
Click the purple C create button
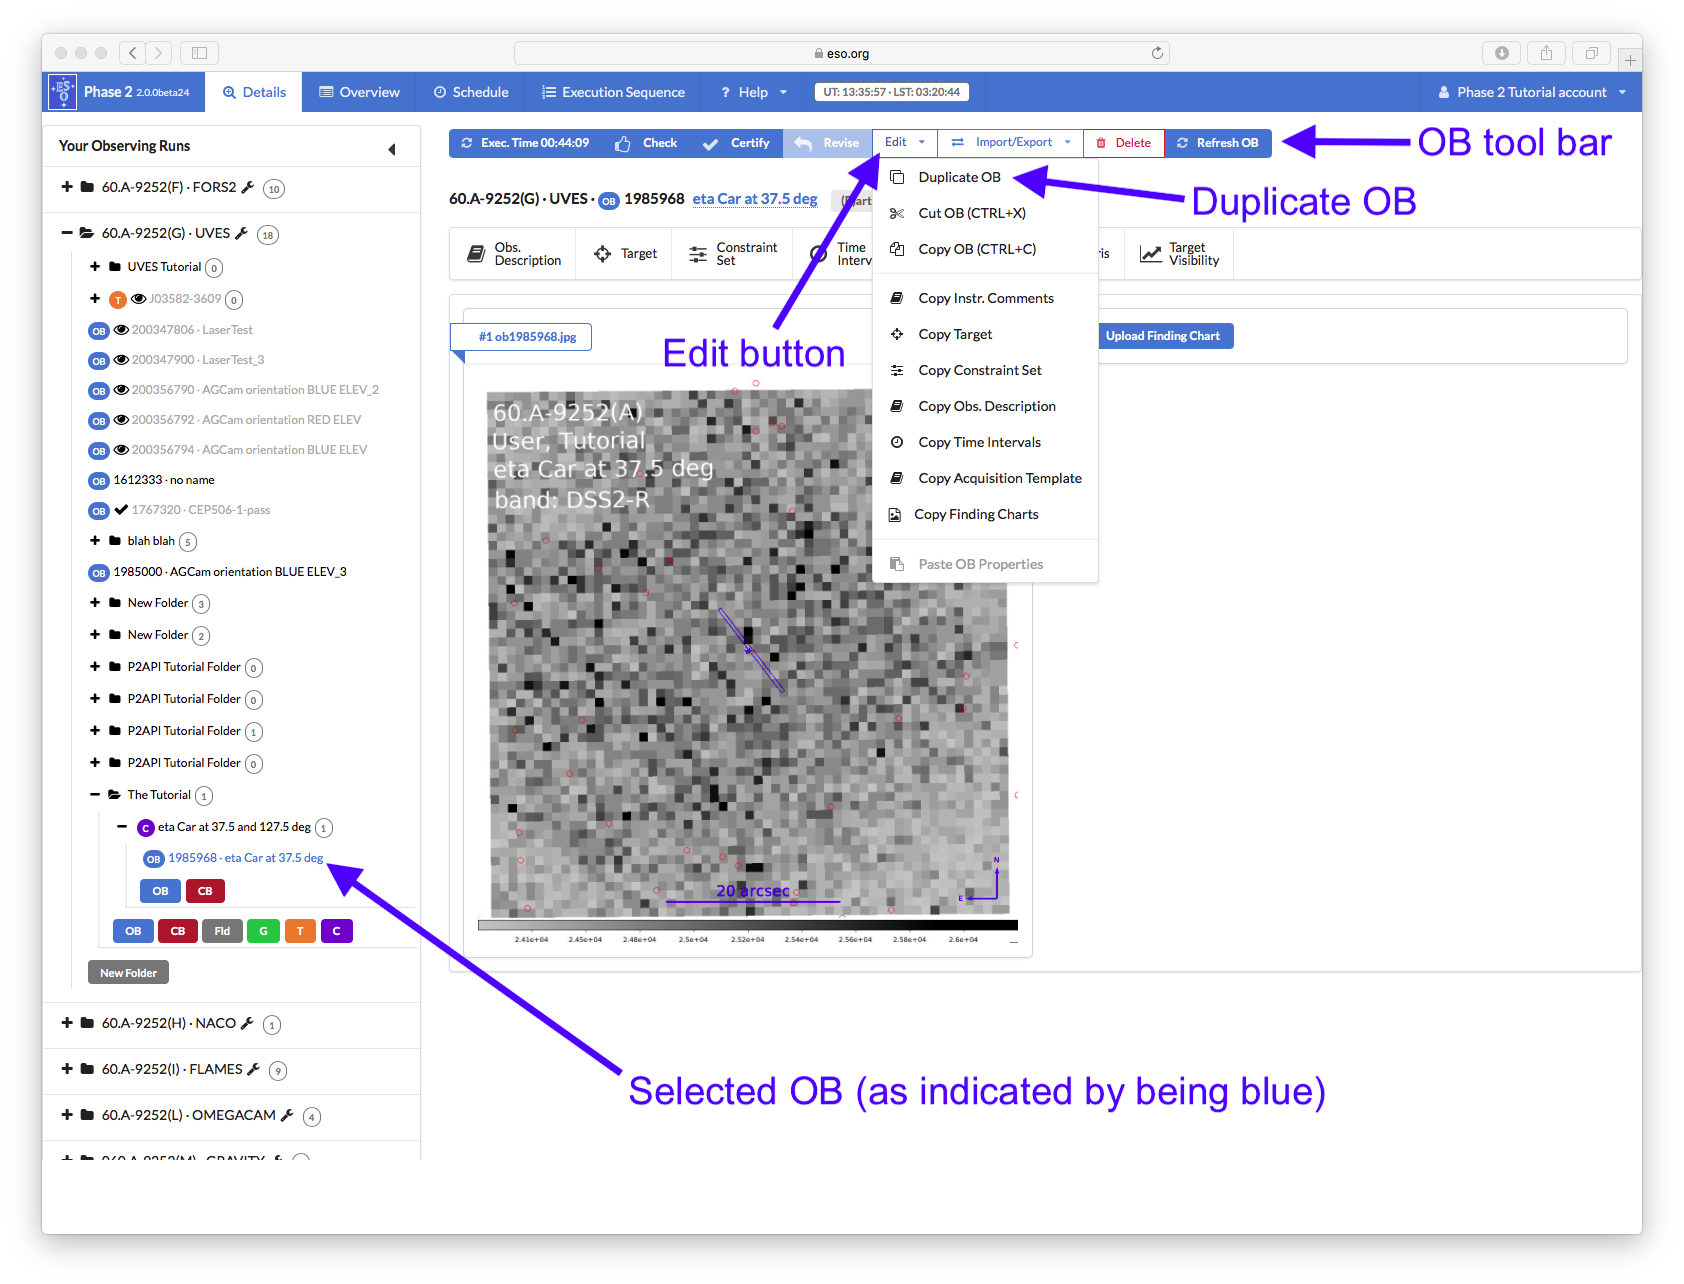coord(336,931)
